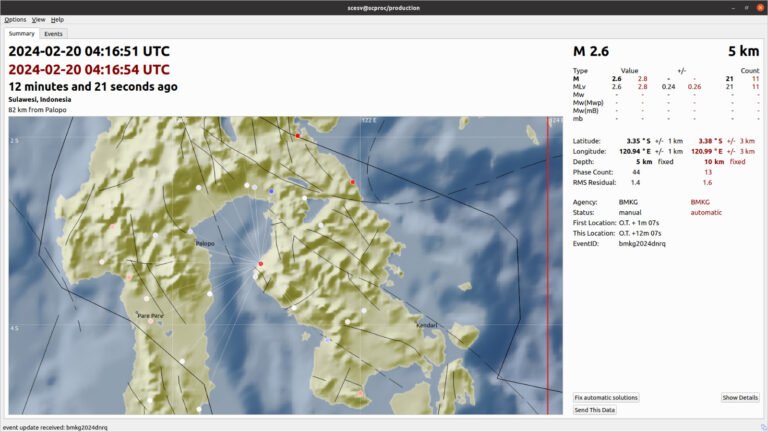
Task: Click the red automatic longitude 120.99 ° E
Action: [707, 151]
